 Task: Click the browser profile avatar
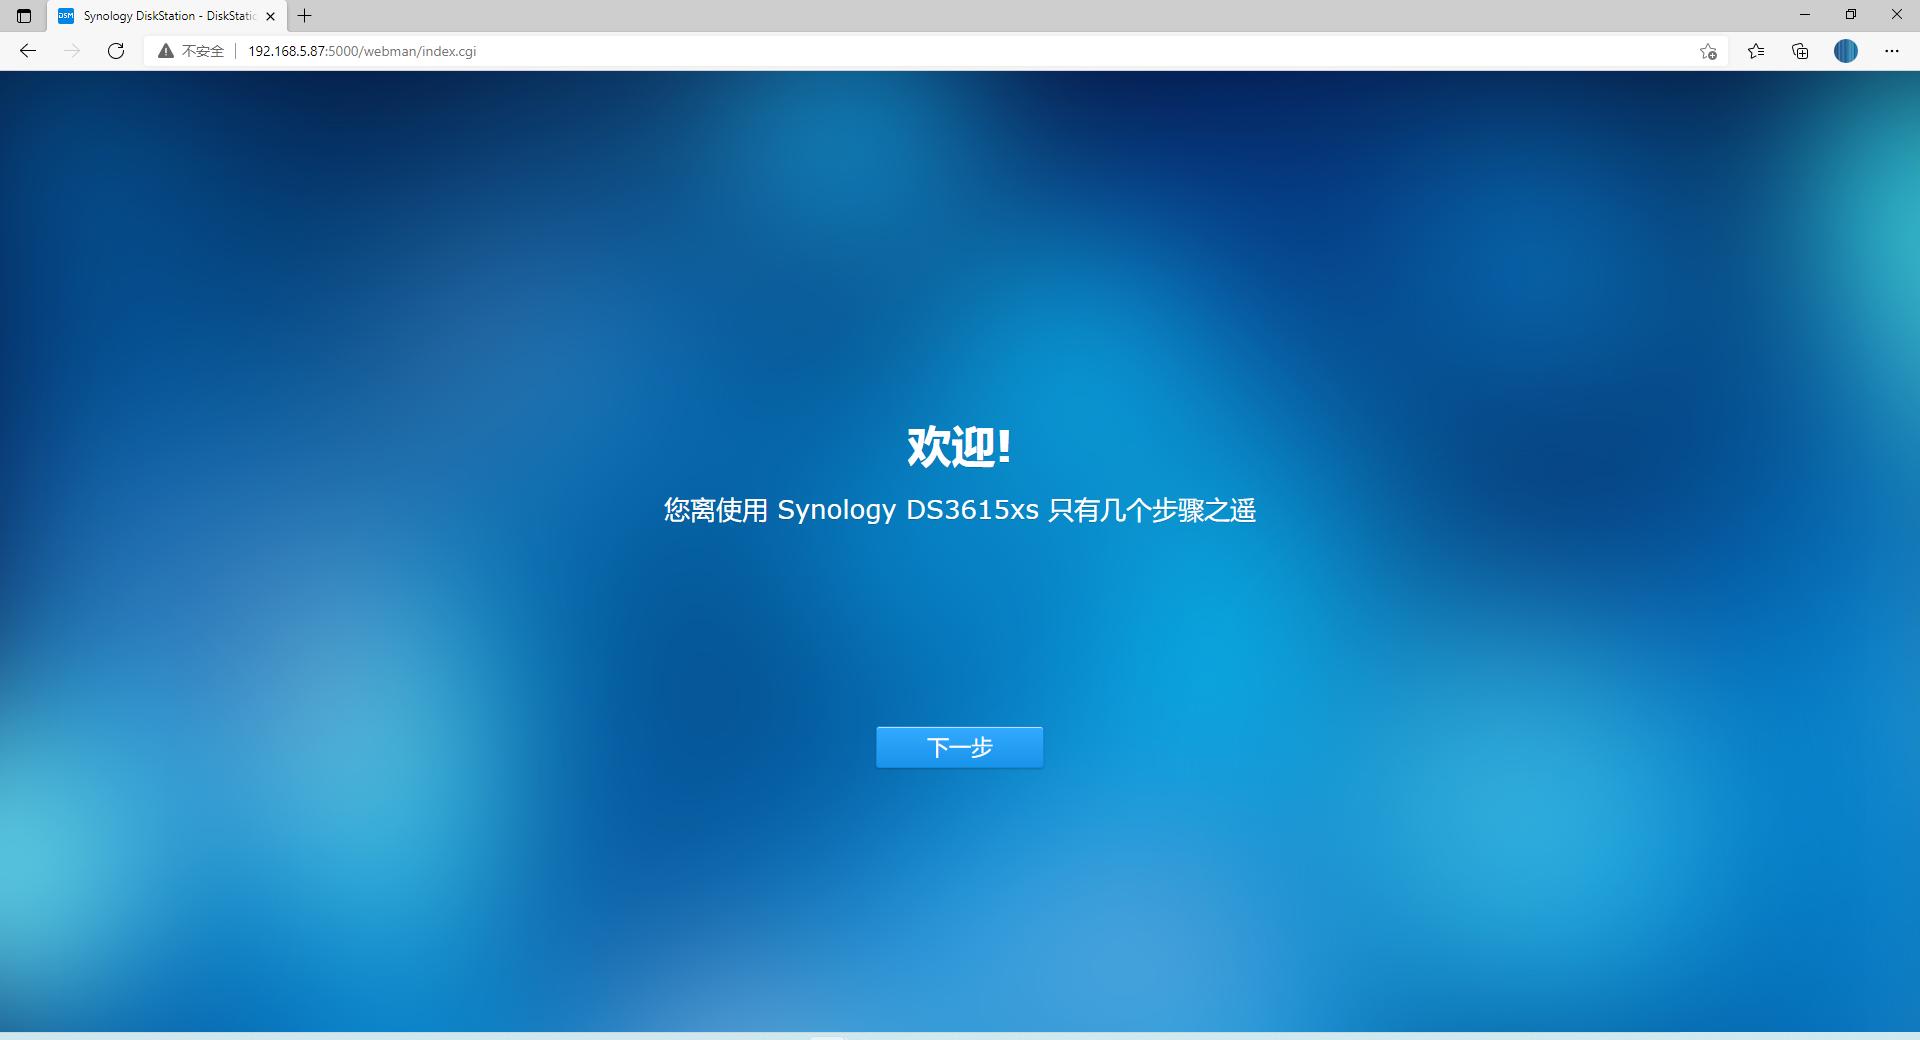click(1846, 51)
